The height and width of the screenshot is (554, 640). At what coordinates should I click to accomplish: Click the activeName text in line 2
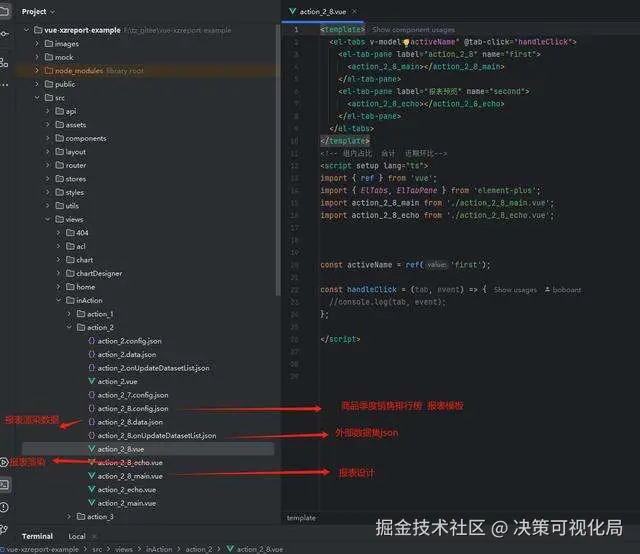click(x=433, y=42)
